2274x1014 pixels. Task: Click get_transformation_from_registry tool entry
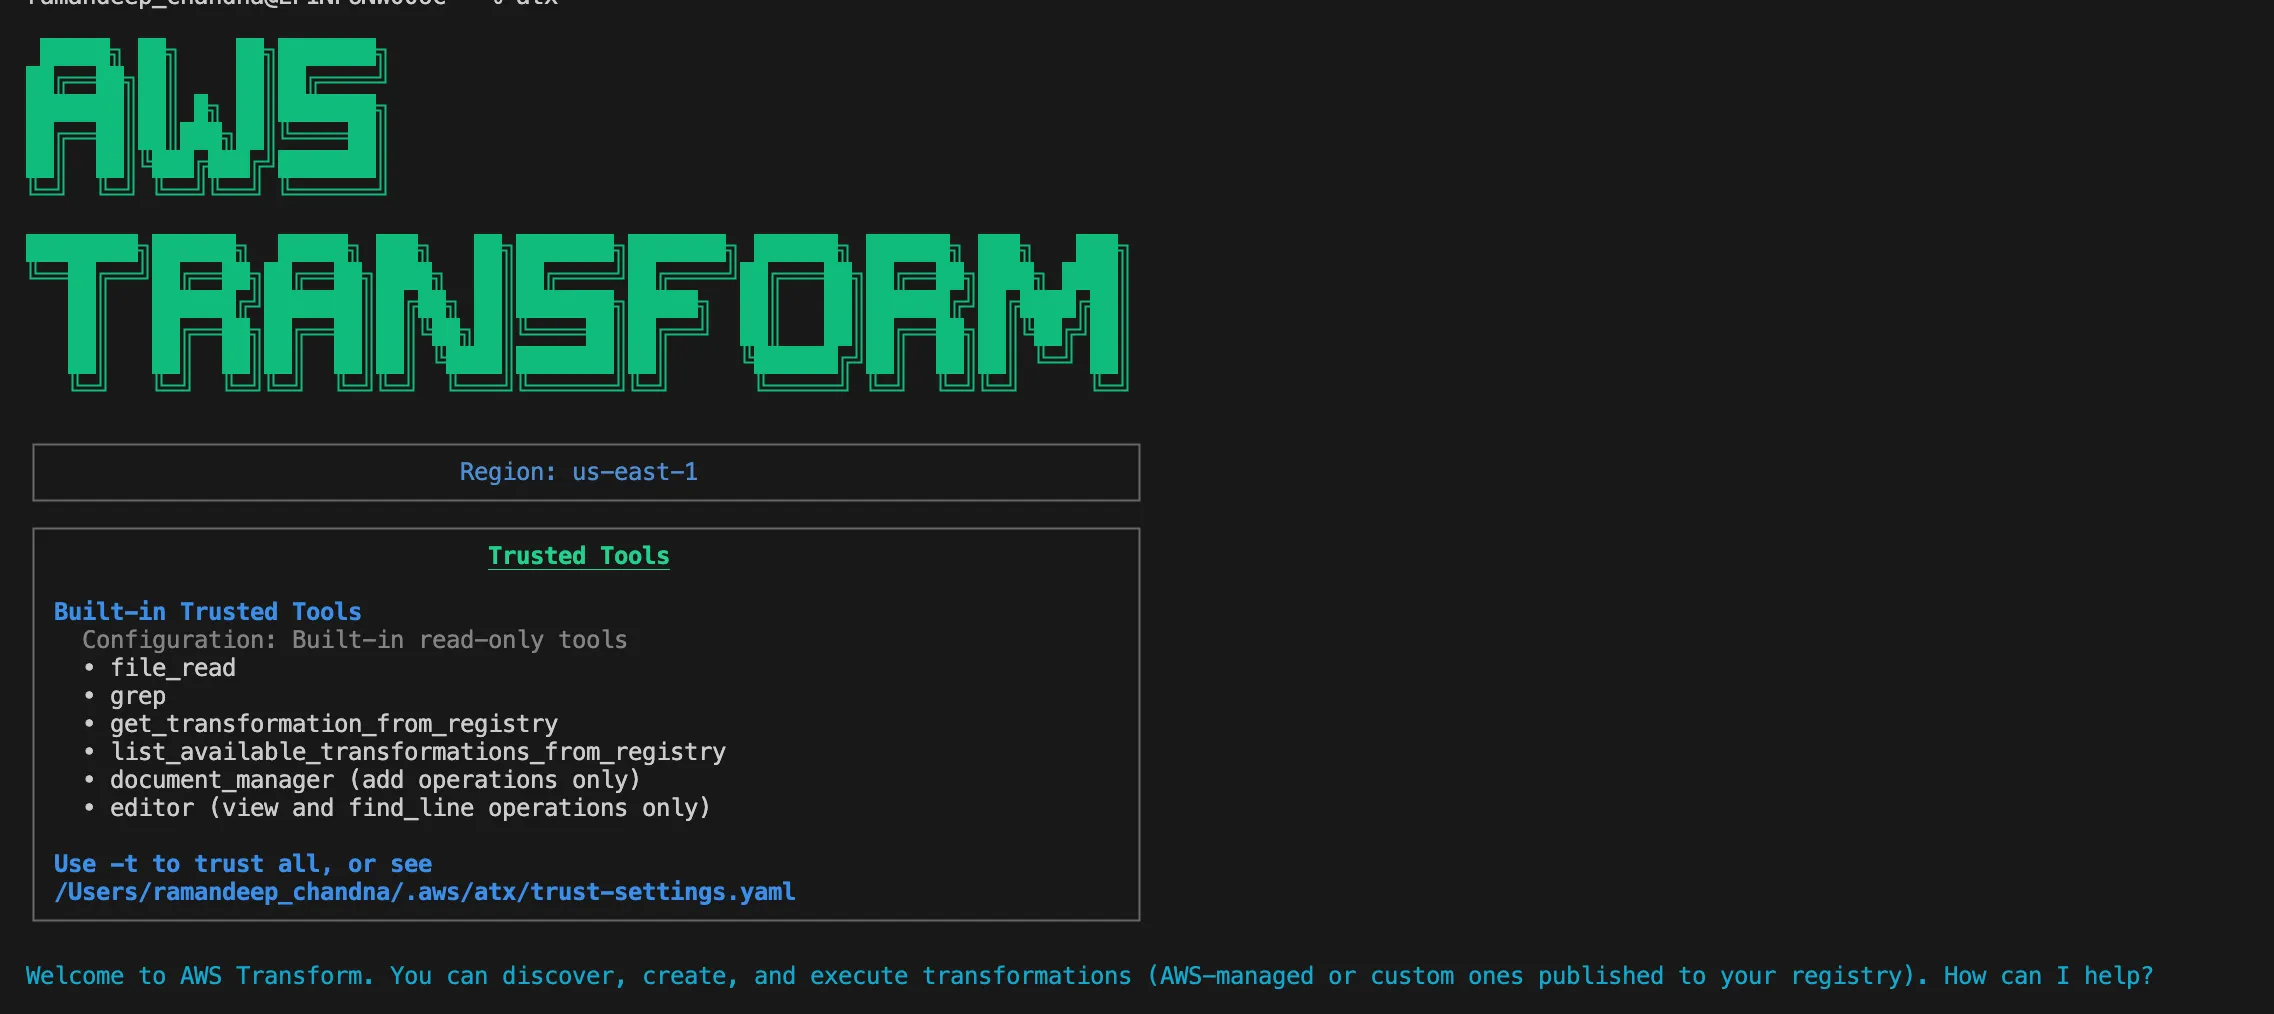(334, 724)
